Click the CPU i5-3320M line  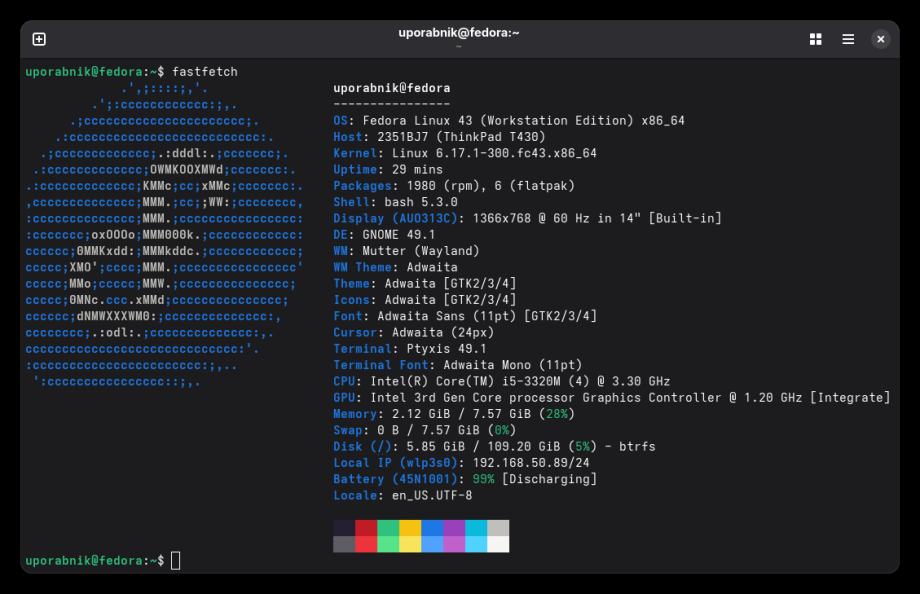pos(502,382)
